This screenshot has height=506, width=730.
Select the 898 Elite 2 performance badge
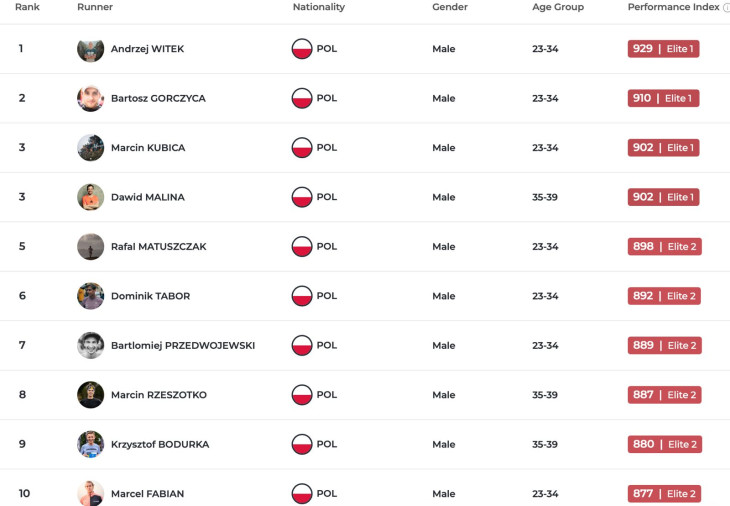[x=664, y=246]
